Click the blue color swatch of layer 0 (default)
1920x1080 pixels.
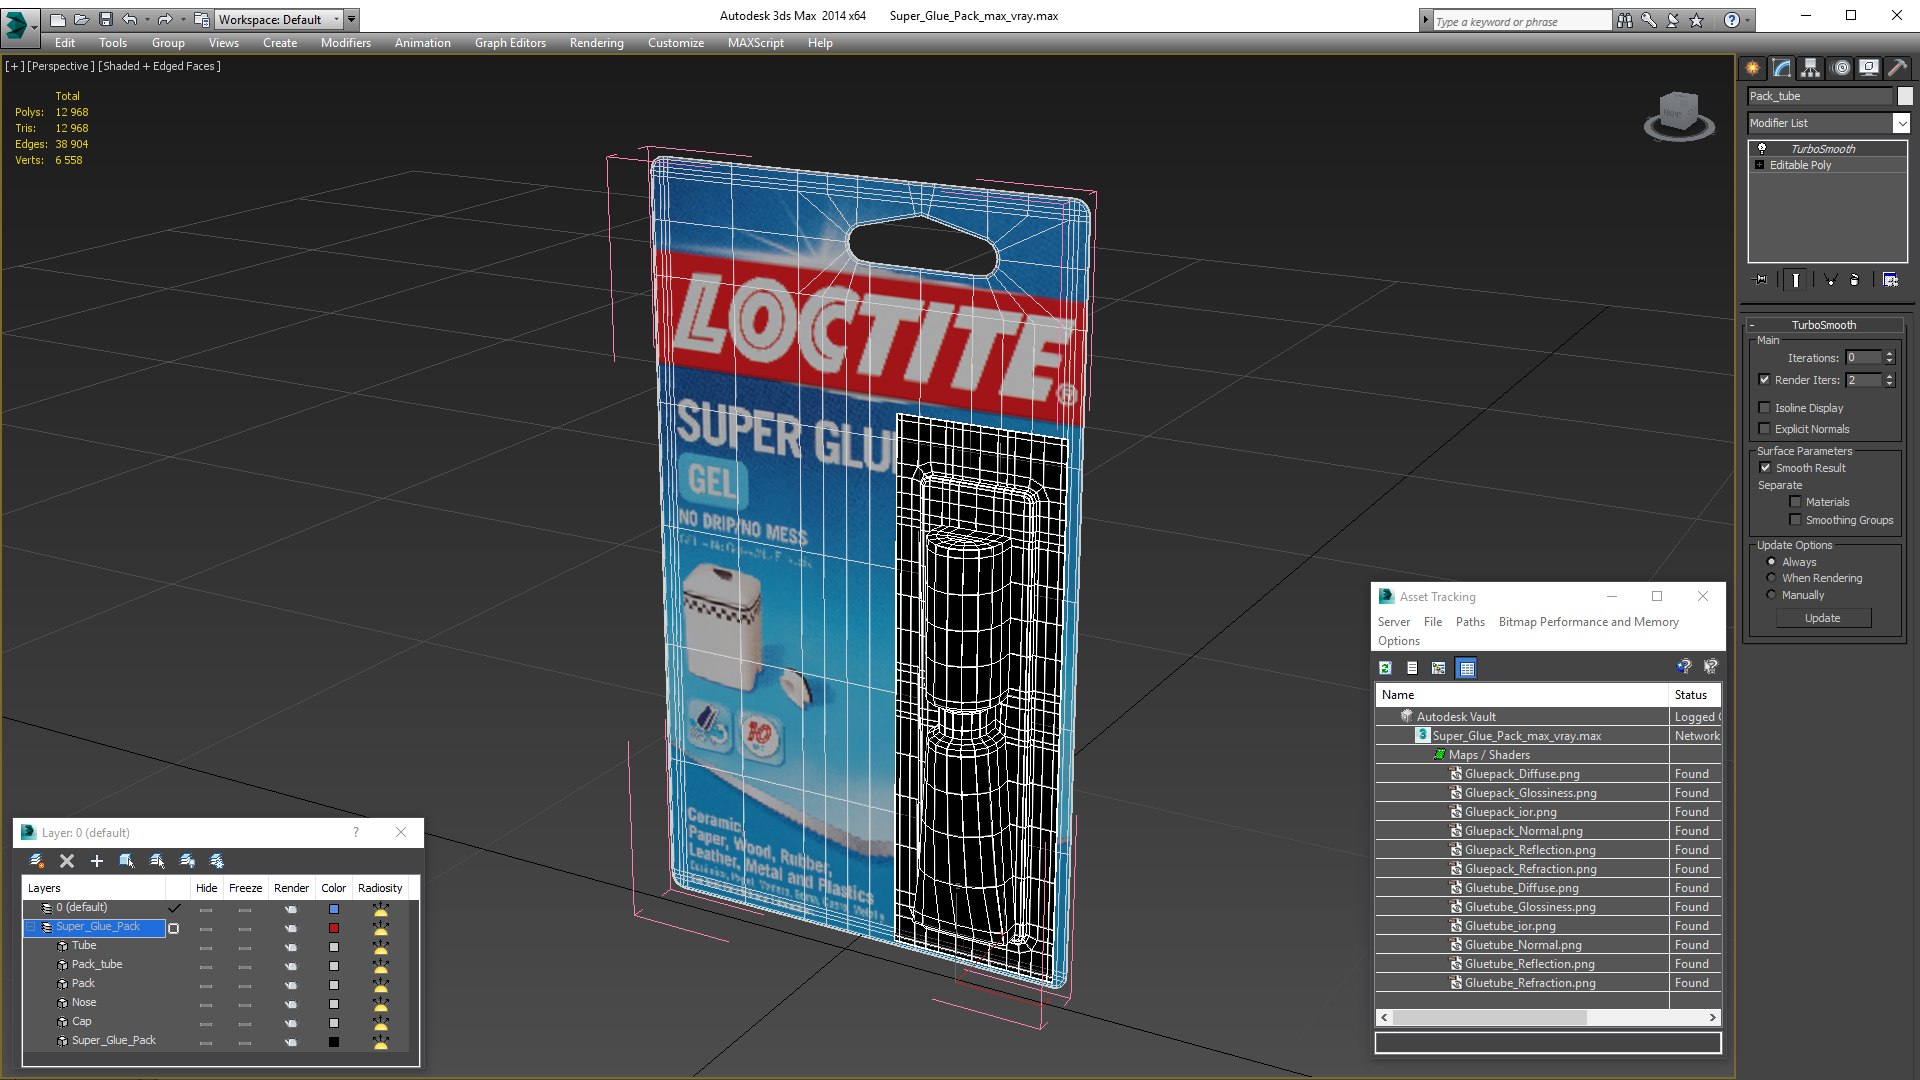pyautogui.click(x=334, y=909)
